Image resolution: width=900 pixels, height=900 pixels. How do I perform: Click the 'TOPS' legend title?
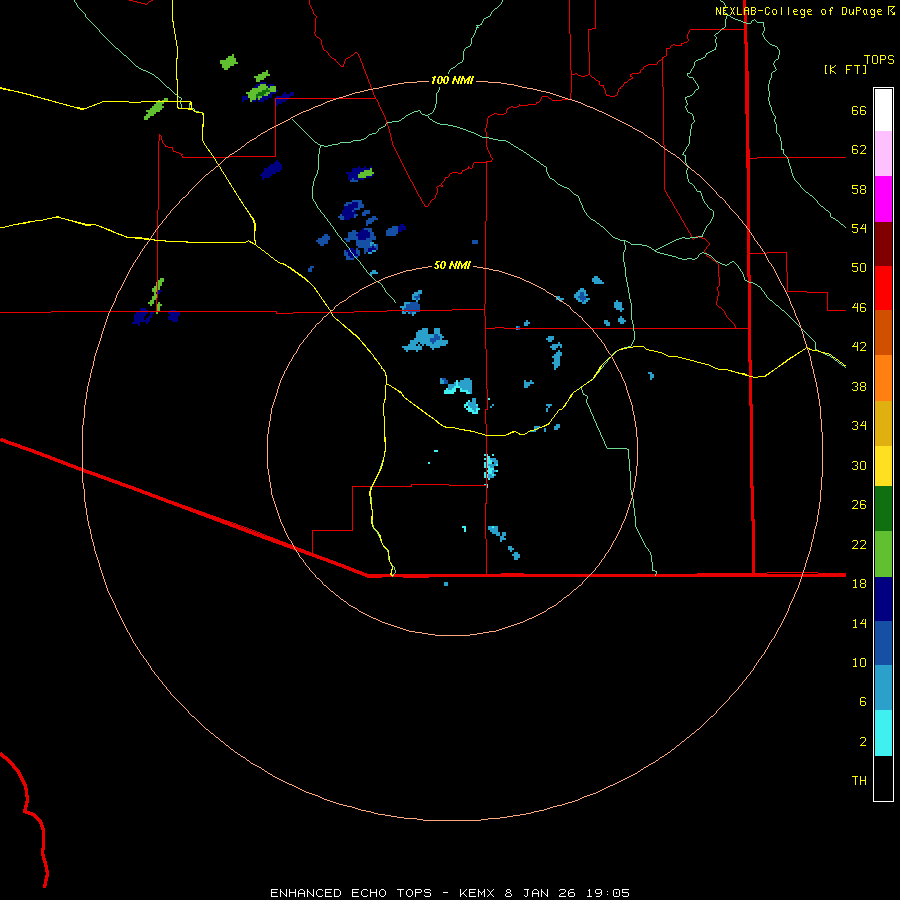(x=879, y=60)
